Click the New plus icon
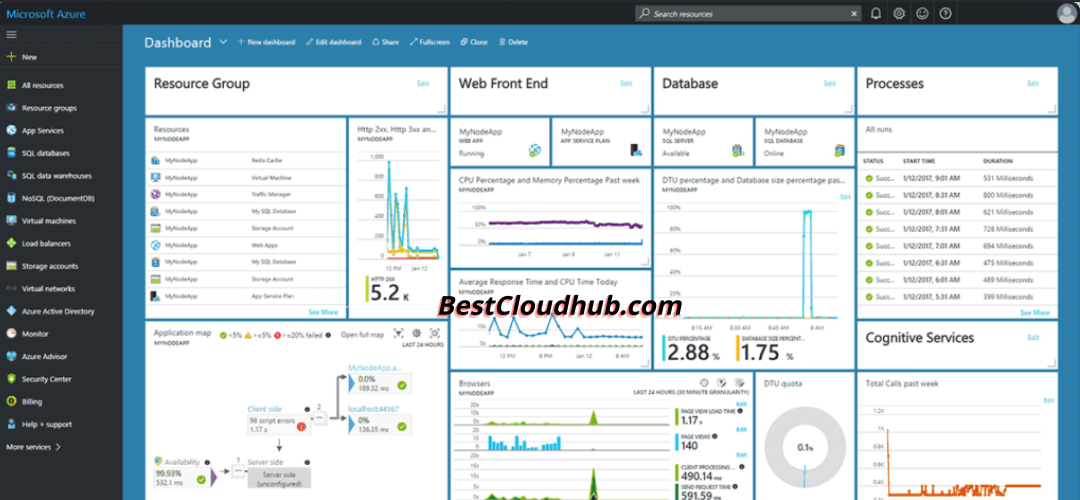 (11, 57)
